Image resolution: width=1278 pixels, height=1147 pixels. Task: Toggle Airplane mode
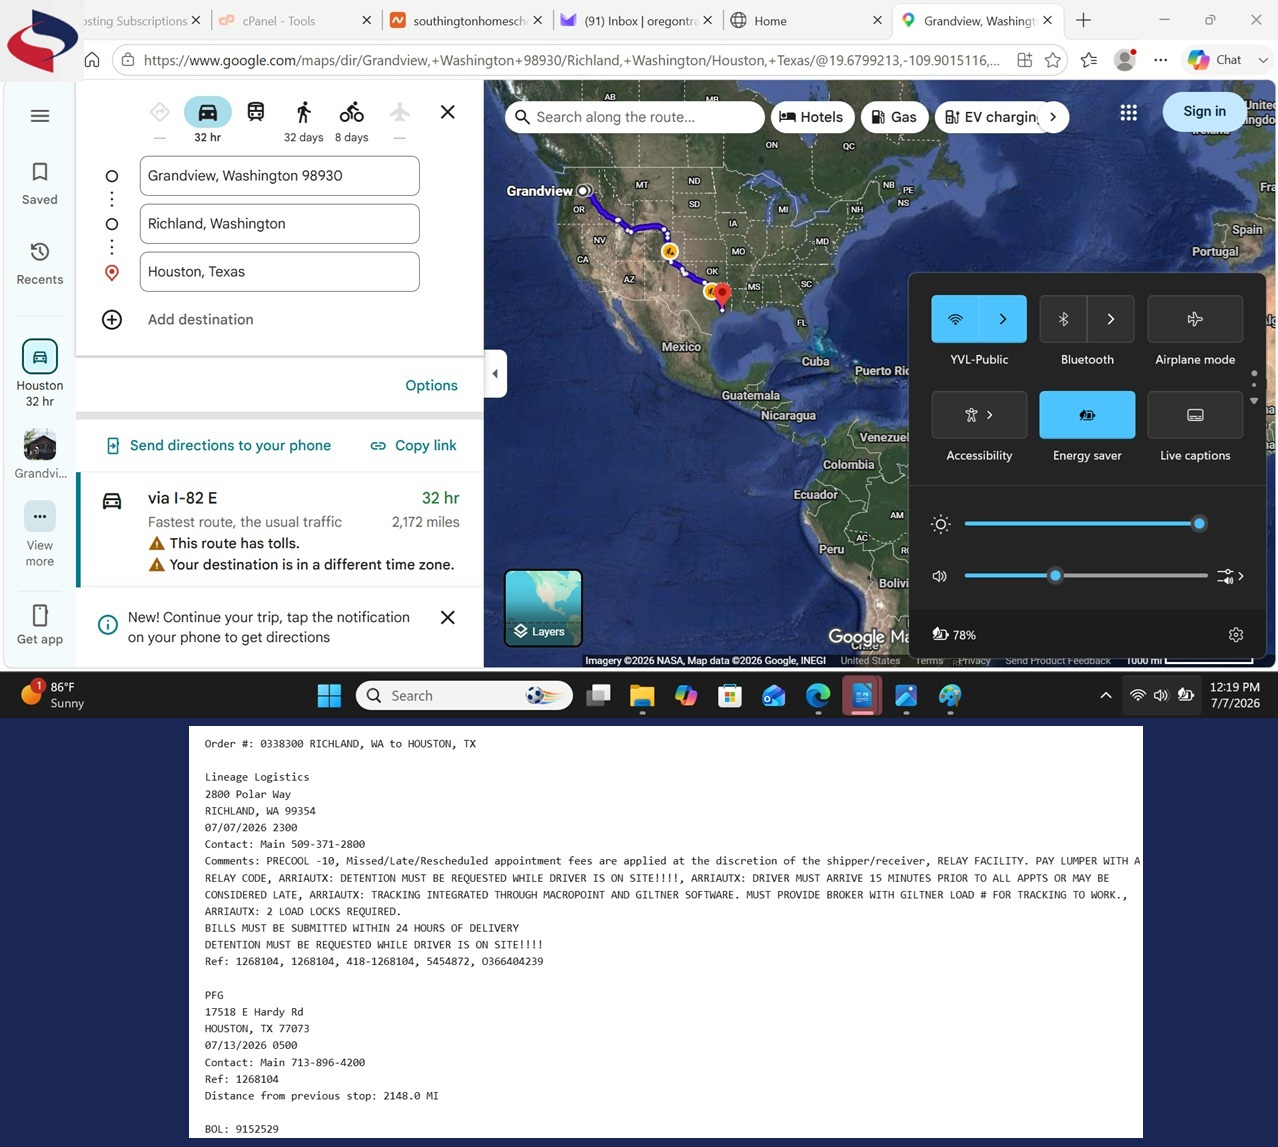[1195, 319]
